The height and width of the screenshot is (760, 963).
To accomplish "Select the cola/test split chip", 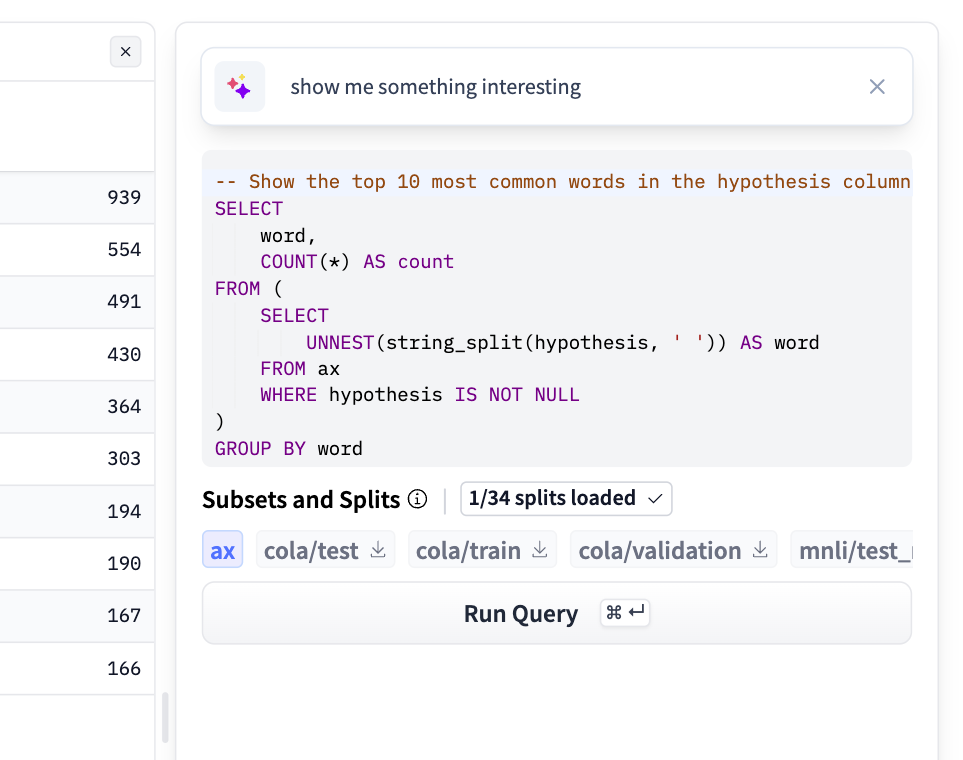I will (311, 550).
